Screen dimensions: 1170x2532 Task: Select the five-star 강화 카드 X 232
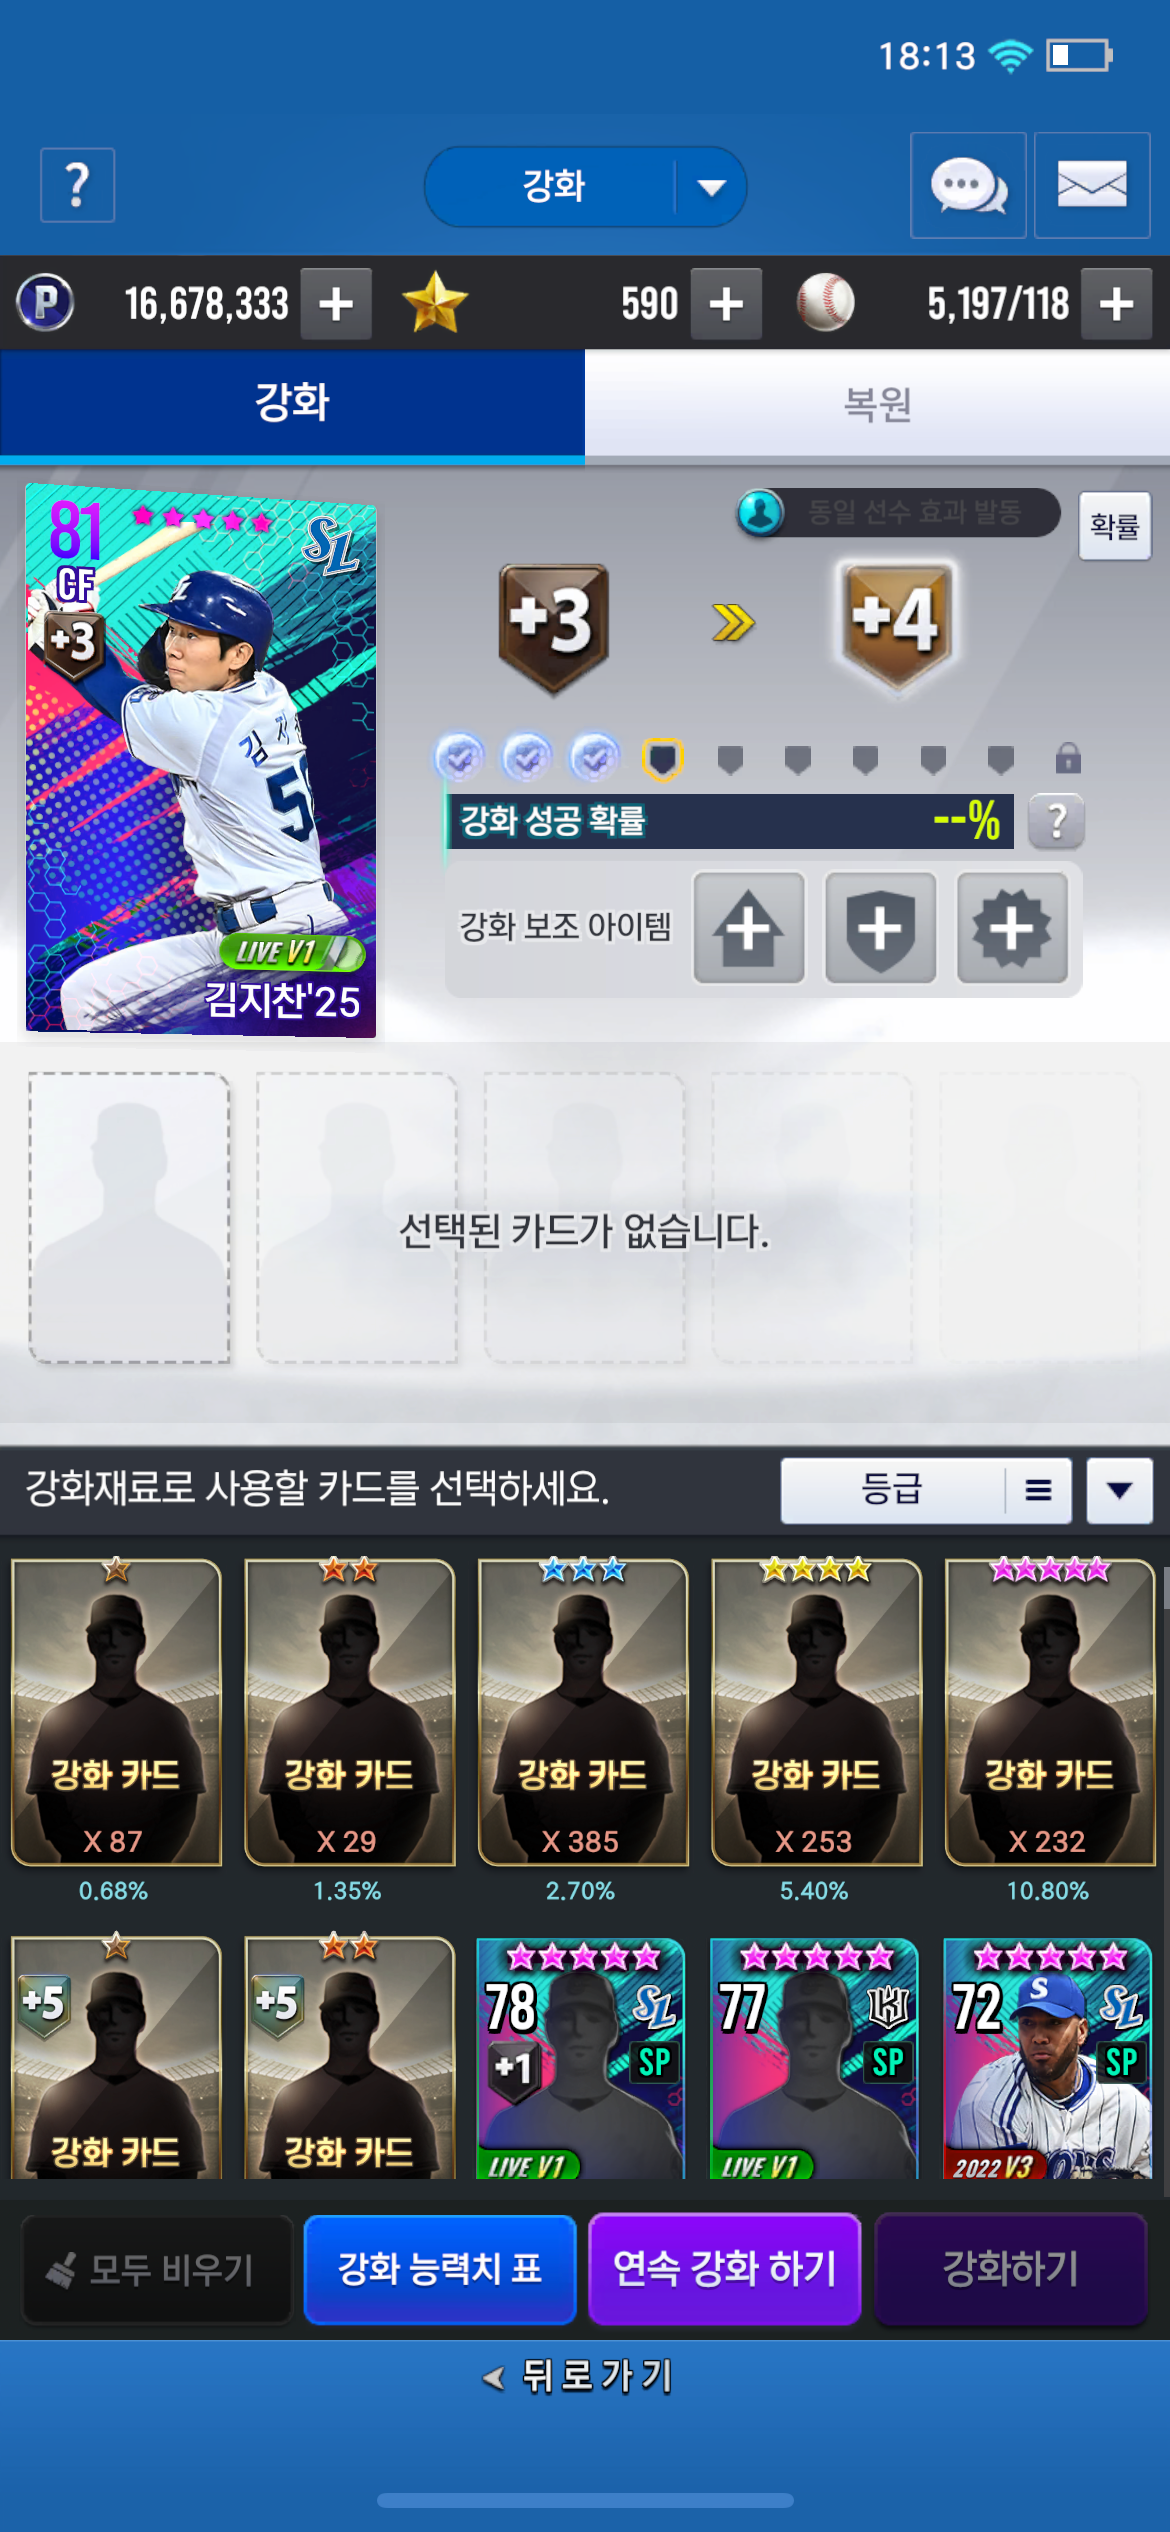1050,1712
